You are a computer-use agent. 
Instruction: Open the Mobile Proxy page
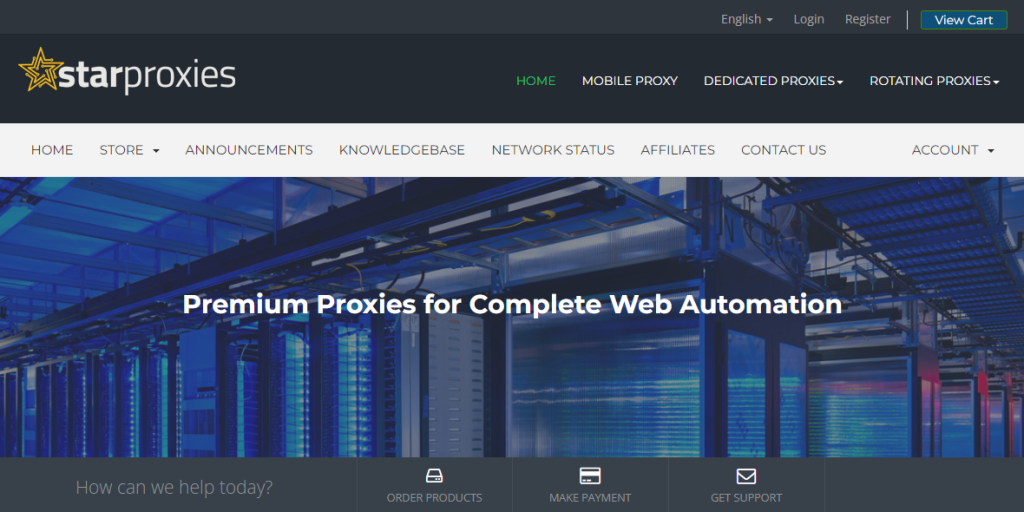(x=630, y=81)
